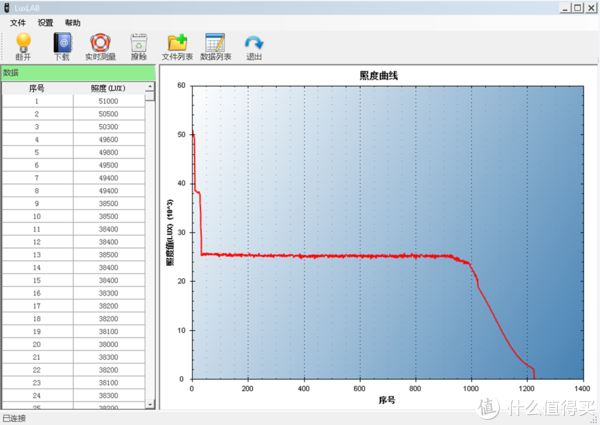Click the 序号 column header

(37, 88)
